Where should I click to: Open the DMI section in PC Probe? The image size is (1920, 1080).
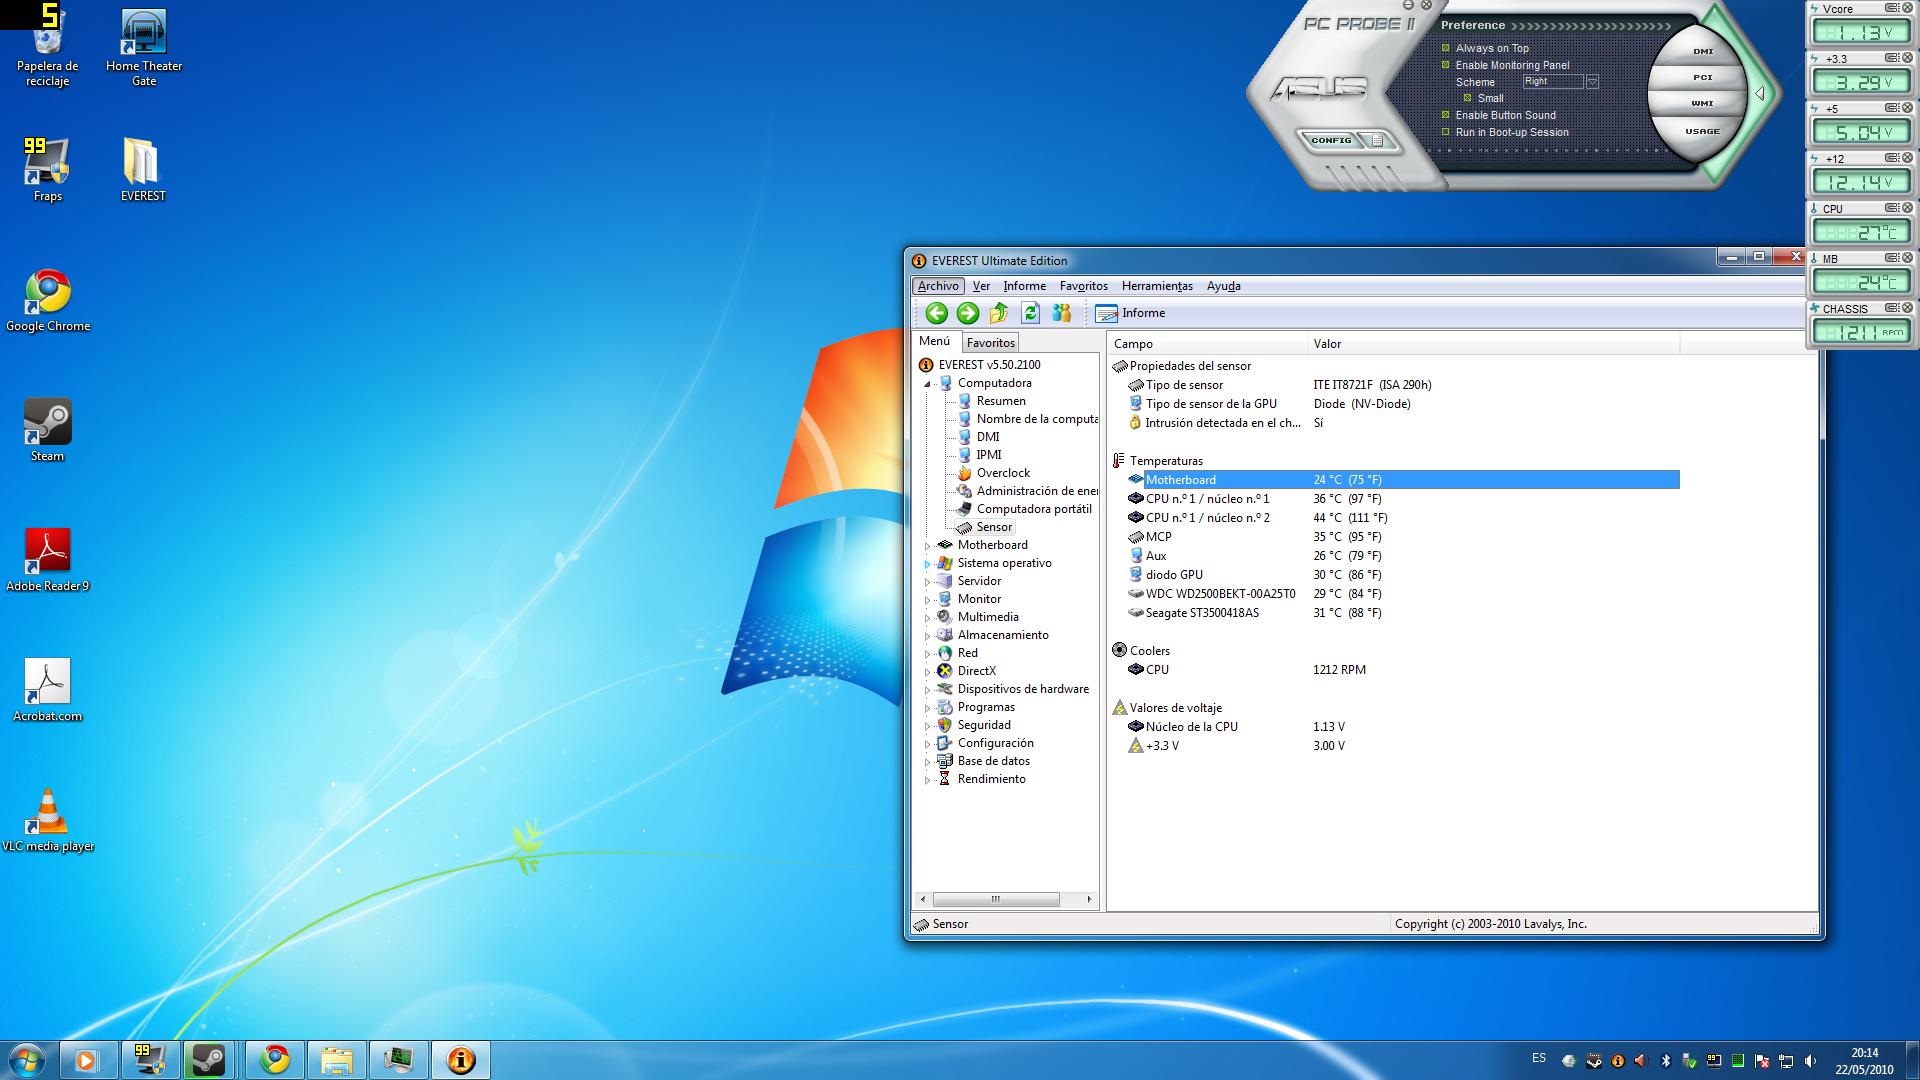[x=1702, y=51]
